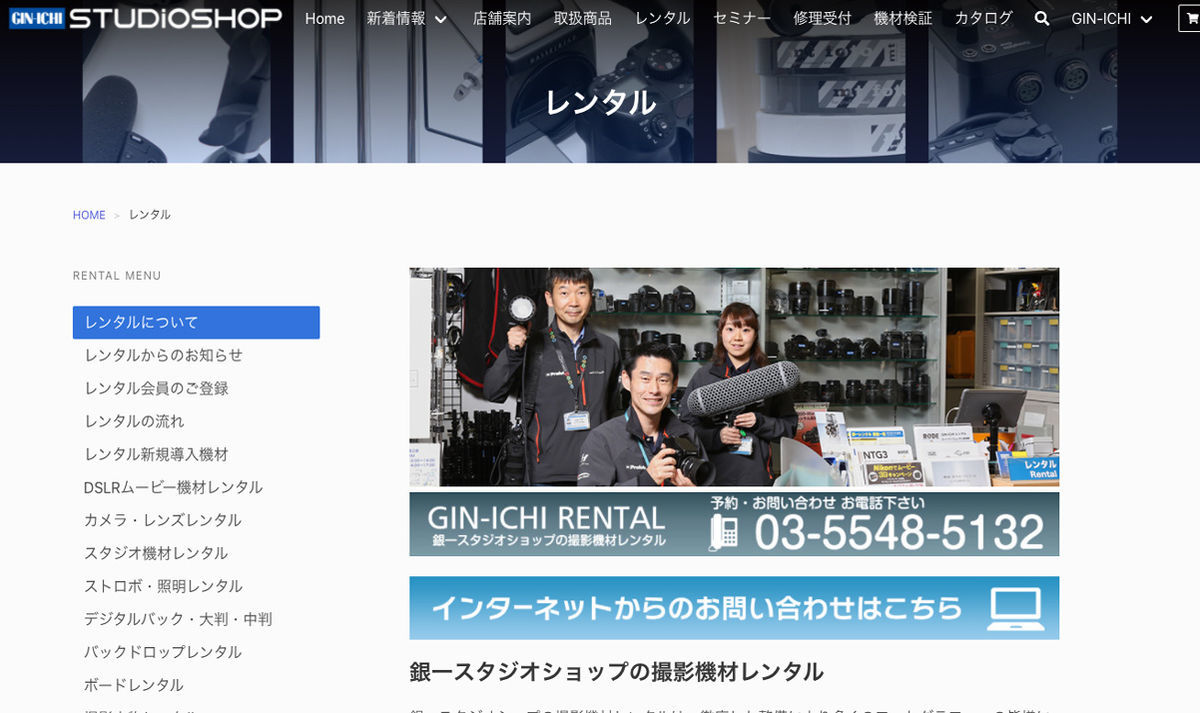1200x713 pixels.
Task: Go to Home in the top navigation
Action: coord(324,18)
